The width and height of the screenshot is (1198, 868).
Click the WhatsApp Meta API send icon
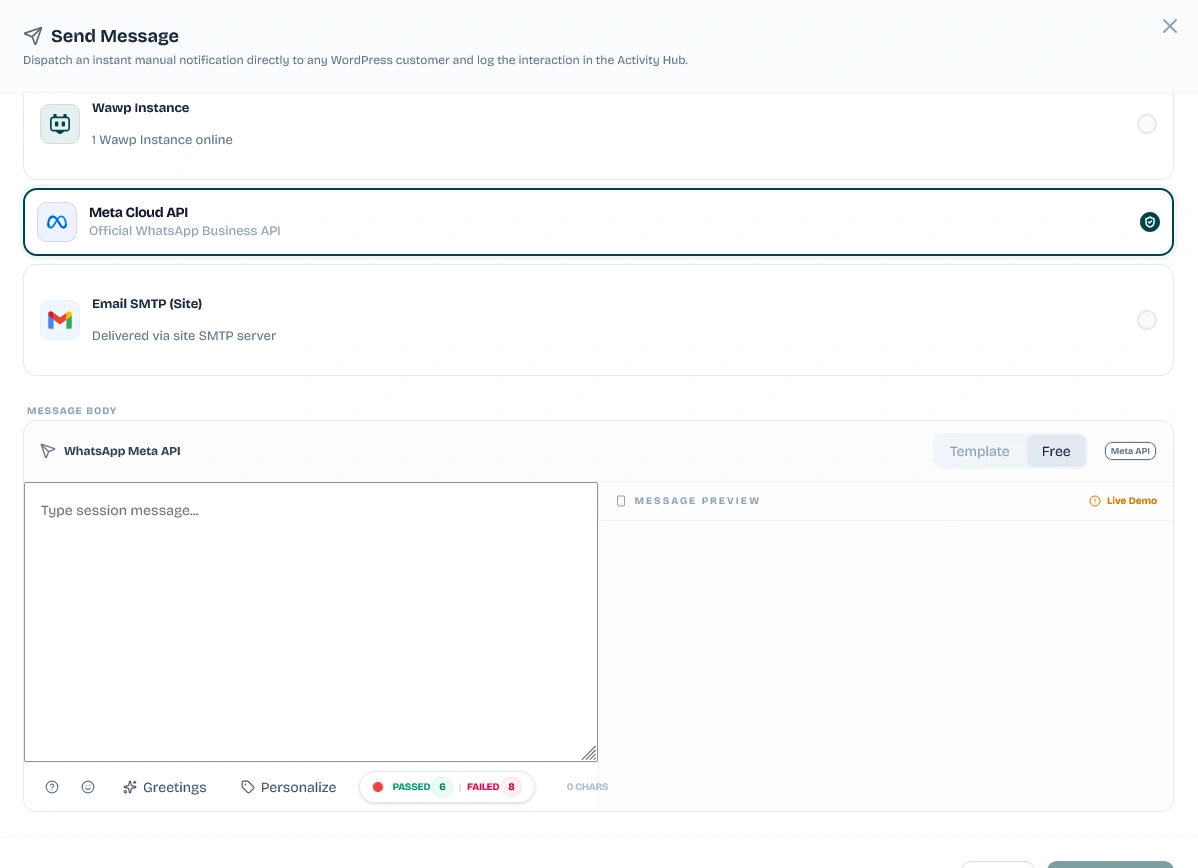[47, 451]
